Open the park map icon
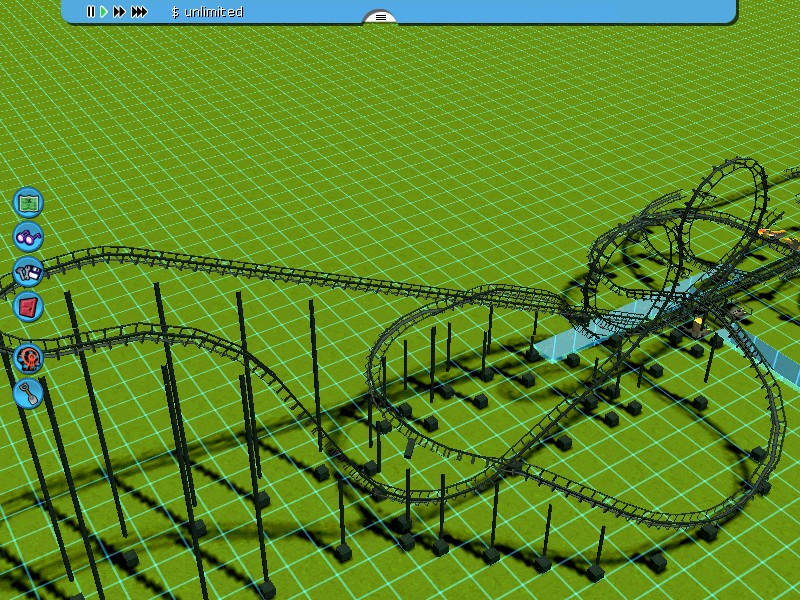800x600 pixels. (28, 202)
